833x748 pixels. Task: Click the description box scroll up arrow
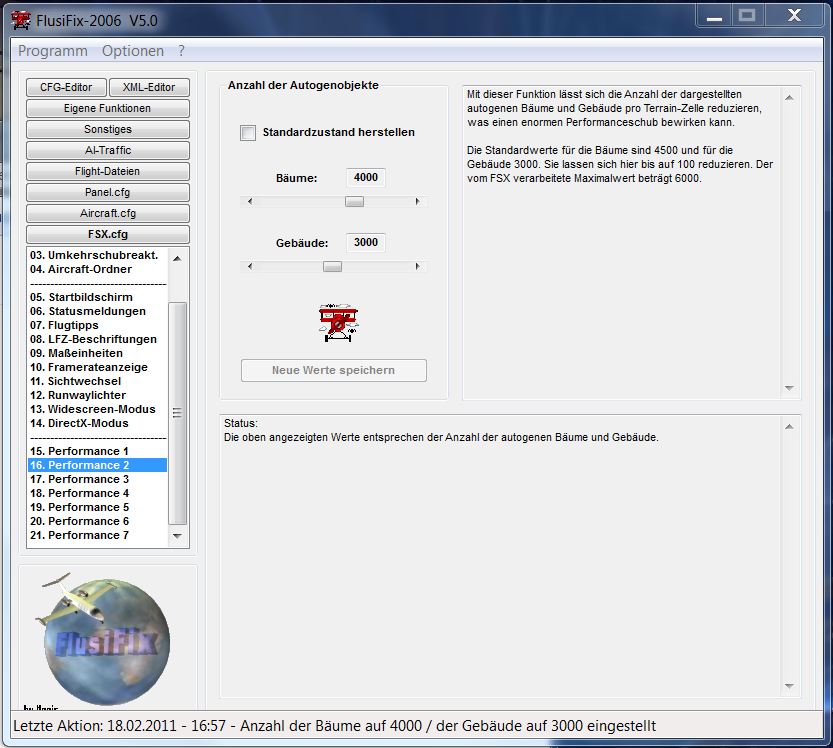[789, 98]
